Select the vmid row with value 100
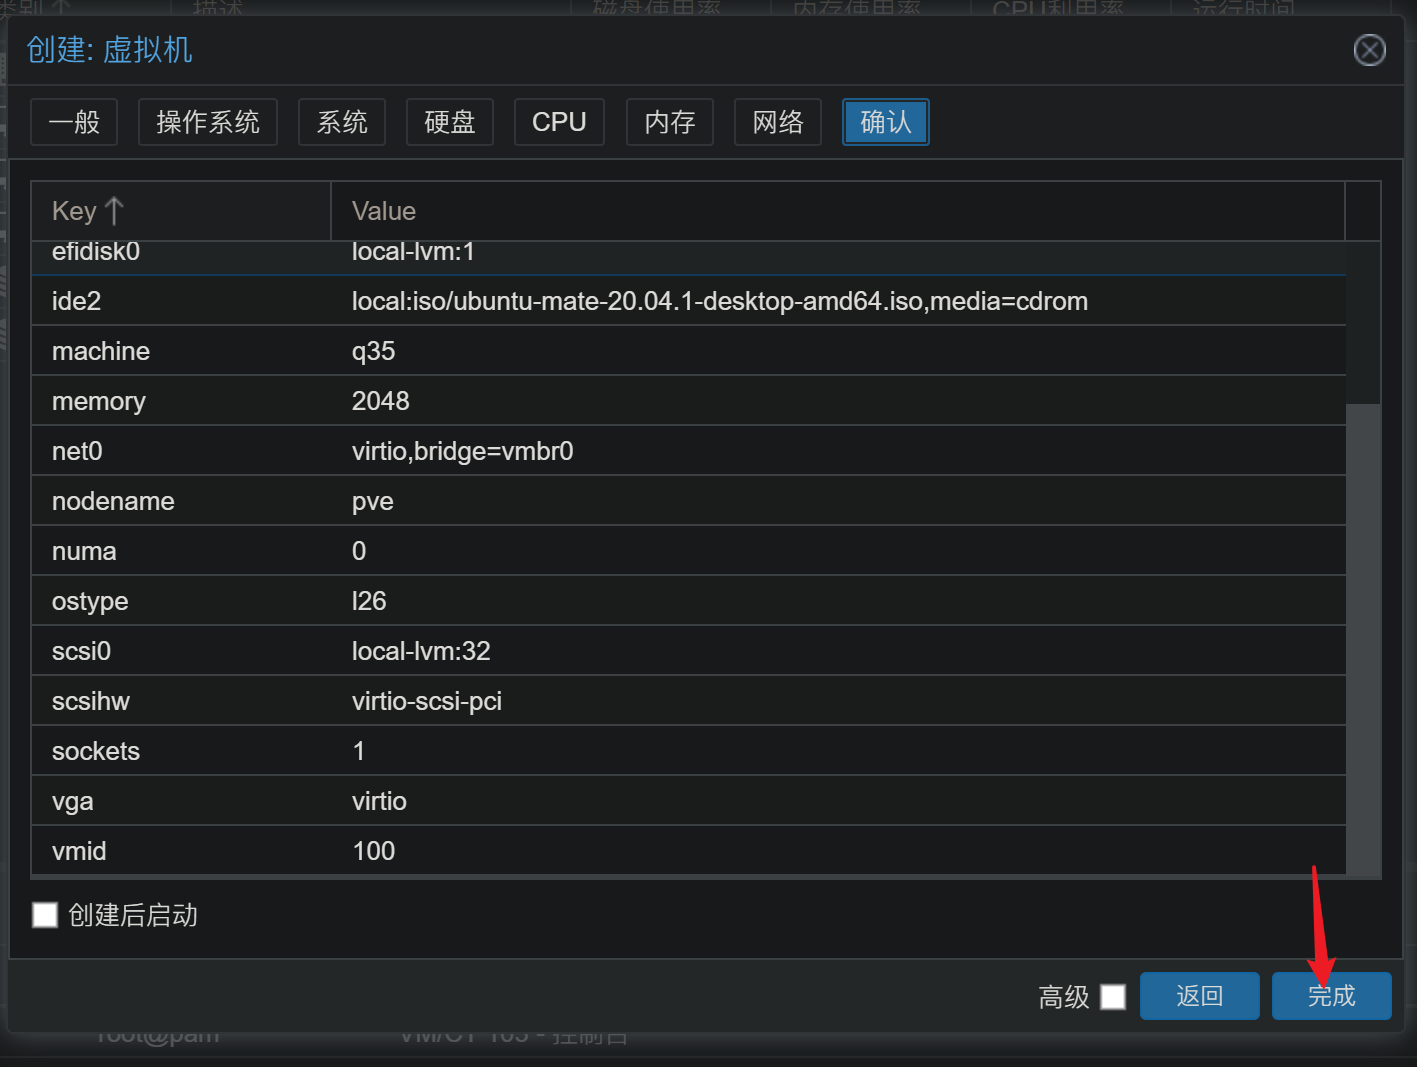Viewport: 1417px width, 1067px height. [688, 851]
